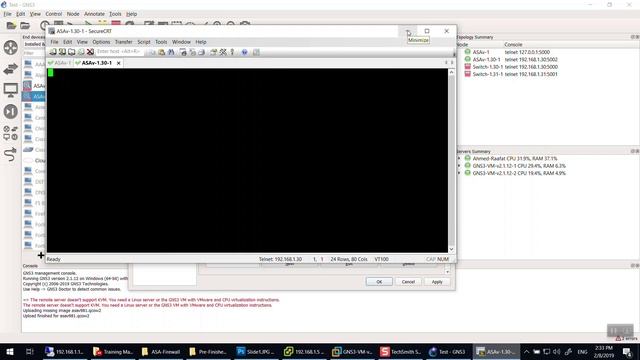Click the Copy icon in SecureCRT toolbar
640x360 pixels.
[152, 52]
